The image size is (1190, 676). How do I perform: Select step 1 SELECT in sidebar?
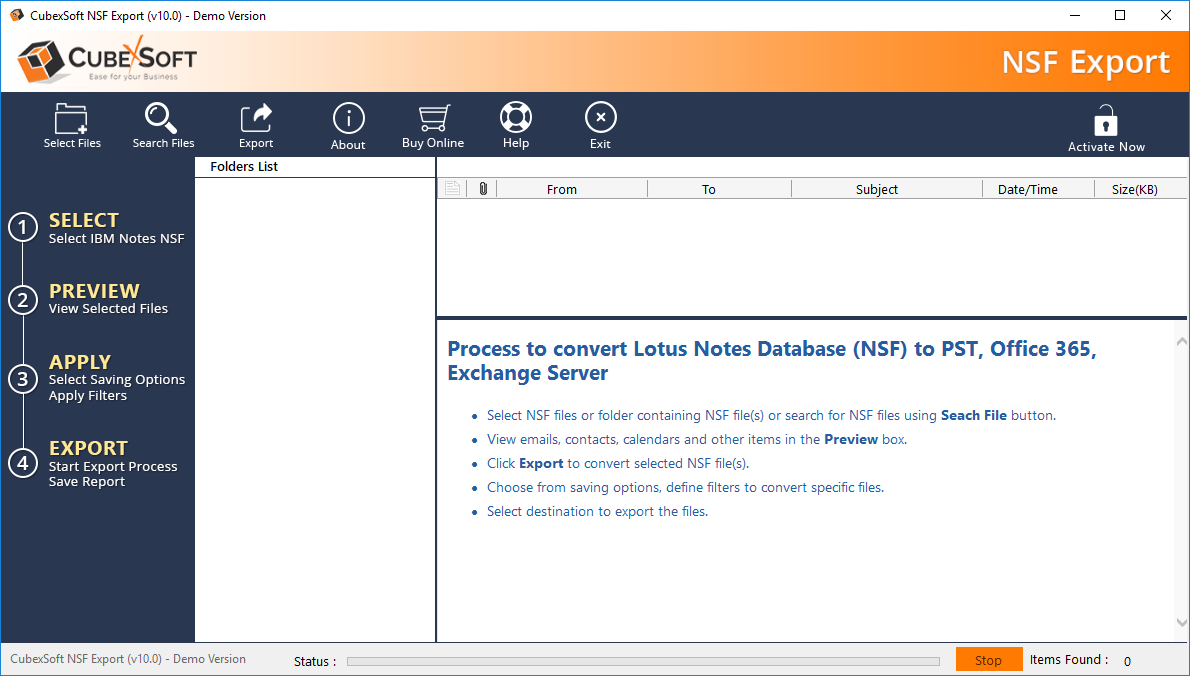[84, 228]
